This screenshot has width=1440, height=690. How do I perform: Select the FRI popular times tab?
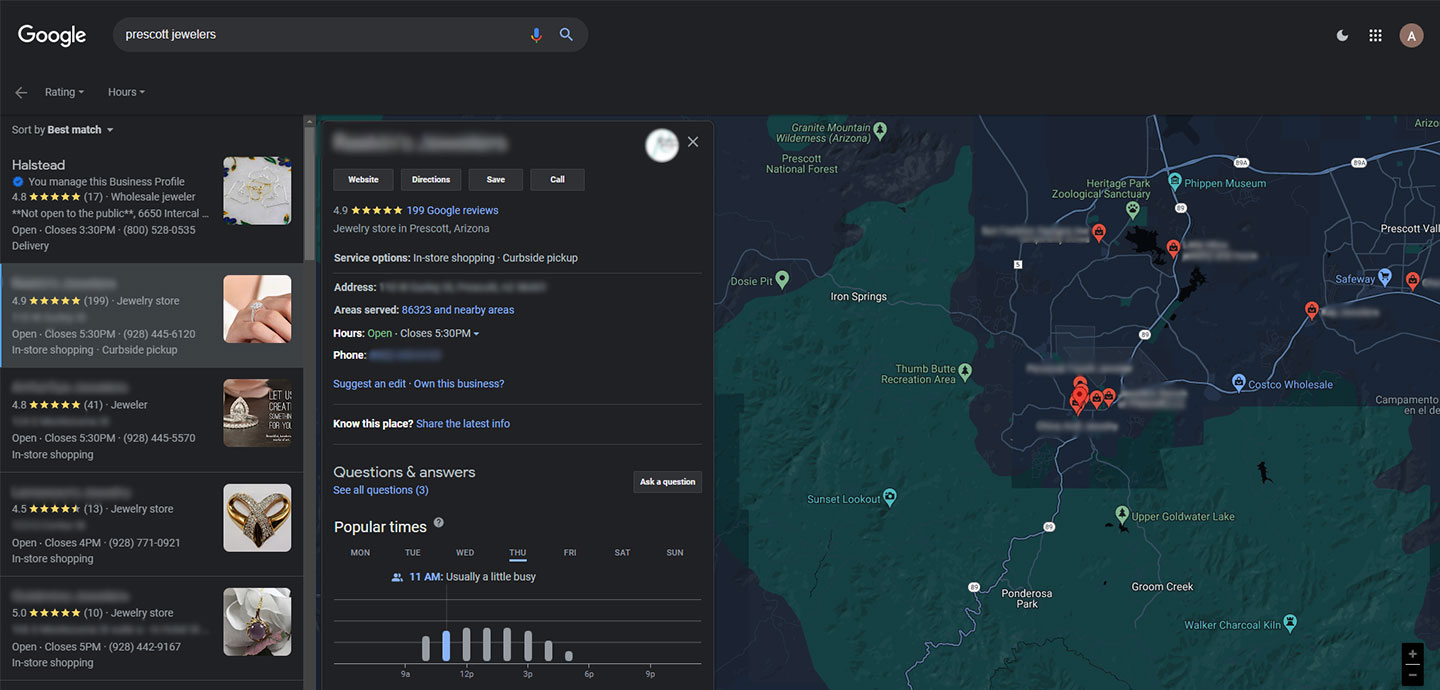(x=570, y=552)
